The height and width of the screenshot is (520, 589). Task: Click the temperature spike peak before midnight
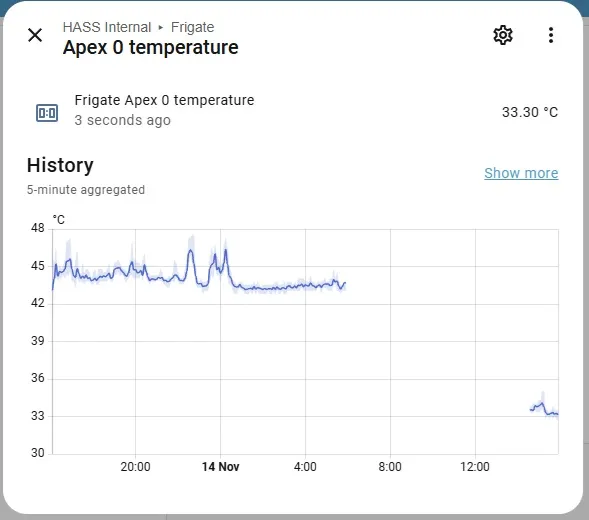(x=190, y=251)
